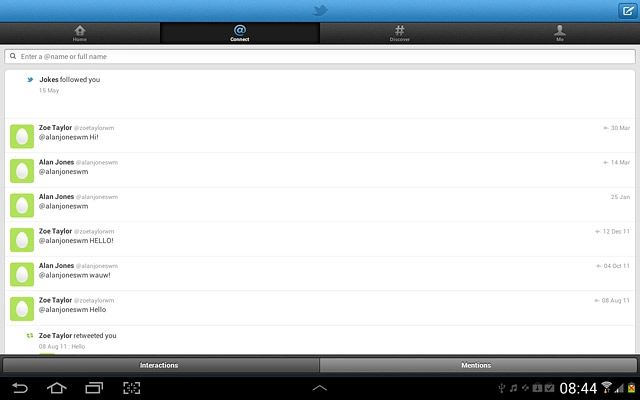This screenshot has width=640, height=400.
Task: Open Zoe Taylor's avatar on Hi! tweet
Action: 22,136
